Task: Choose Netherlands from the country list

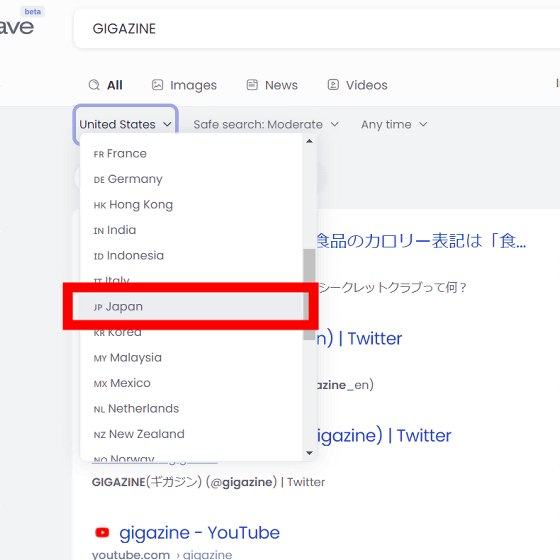Action: (x=191, y=409)
